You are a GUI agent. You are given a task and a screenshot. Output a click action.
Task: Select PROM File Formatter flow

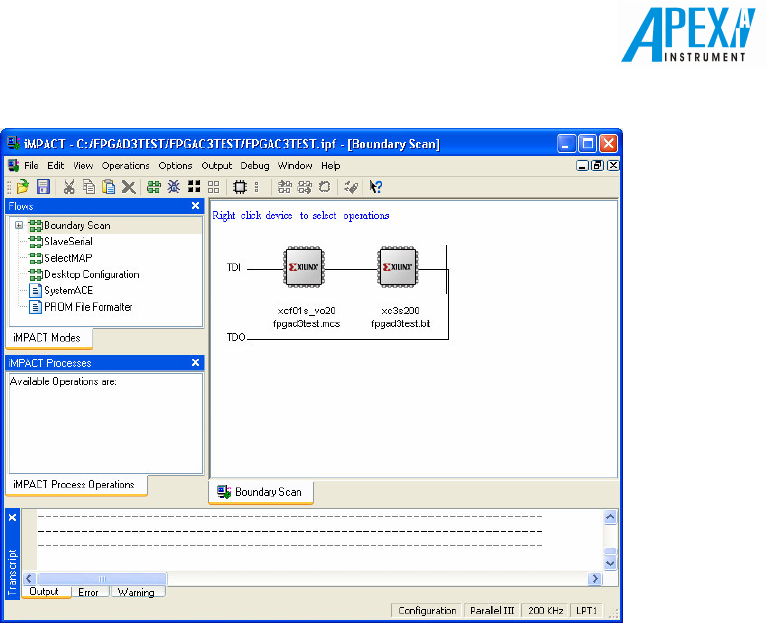pyautogui.click(x=88, y=307)
